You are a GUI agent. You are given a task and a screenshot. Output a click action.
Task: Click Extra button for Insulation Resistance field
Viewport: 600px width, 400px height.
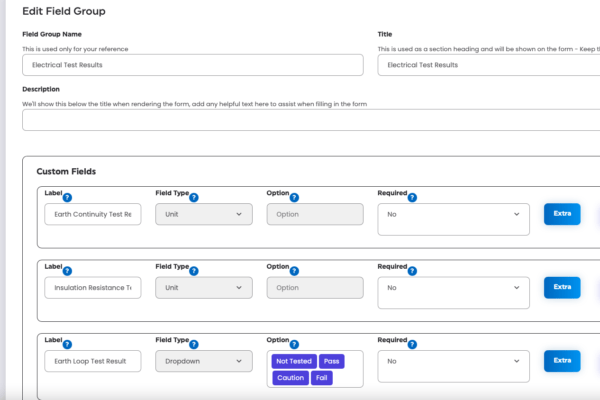coord(562,287)
